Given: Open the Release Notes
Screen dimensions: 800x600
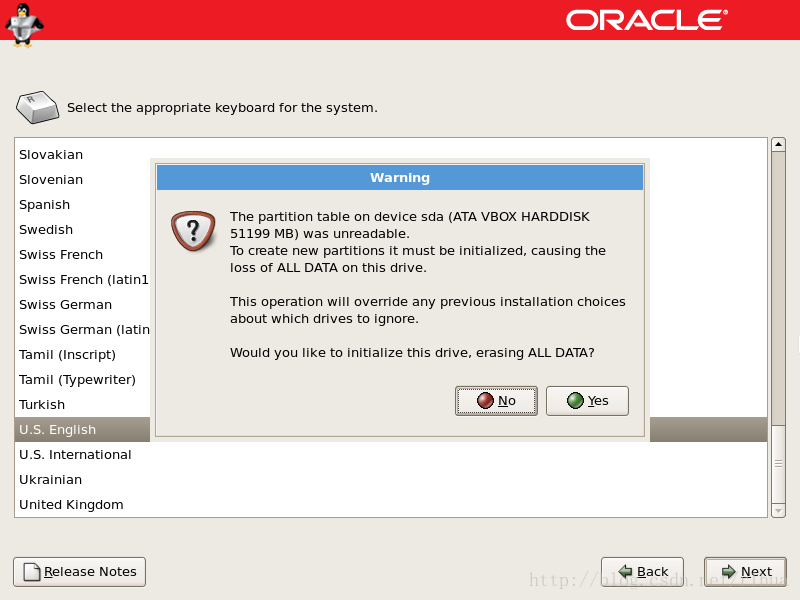Looking at the screenshot, I should (80, 571).
